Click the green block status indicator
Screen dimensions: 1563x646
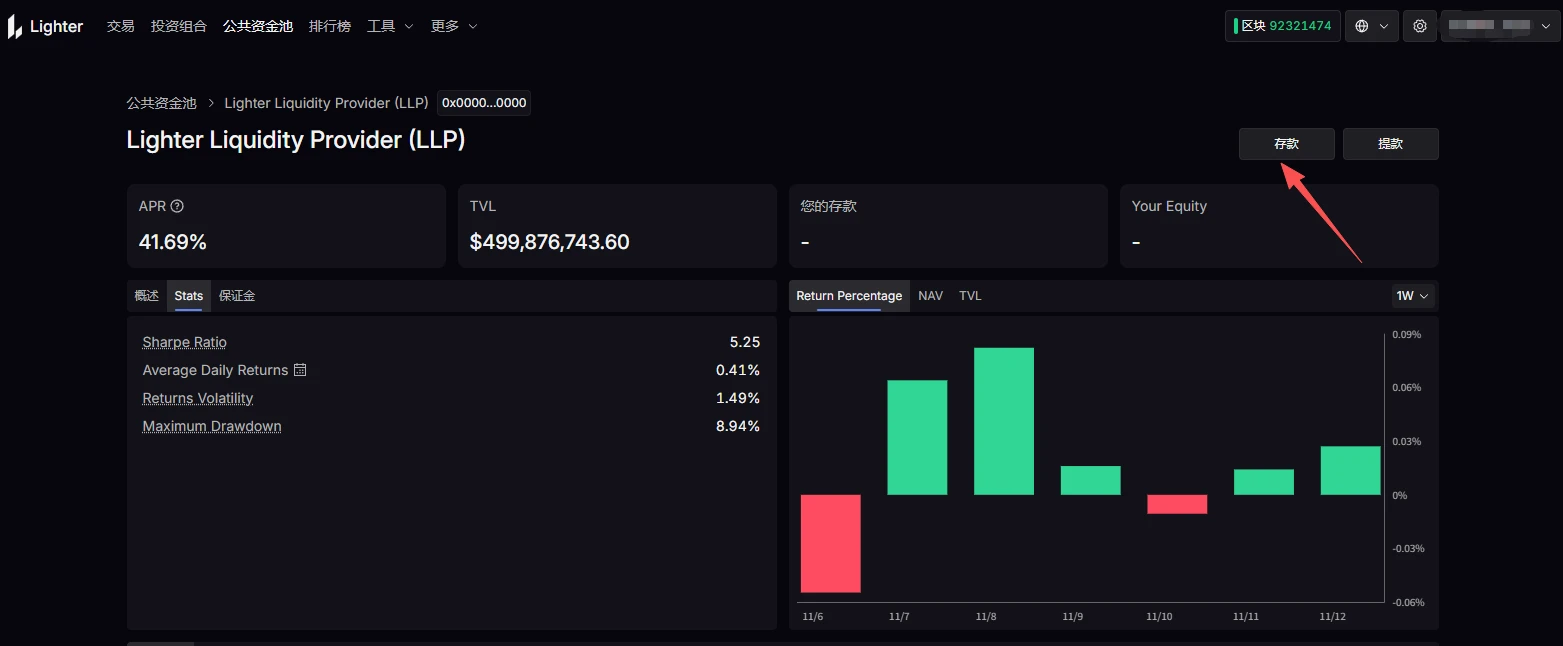(1236, 26)
